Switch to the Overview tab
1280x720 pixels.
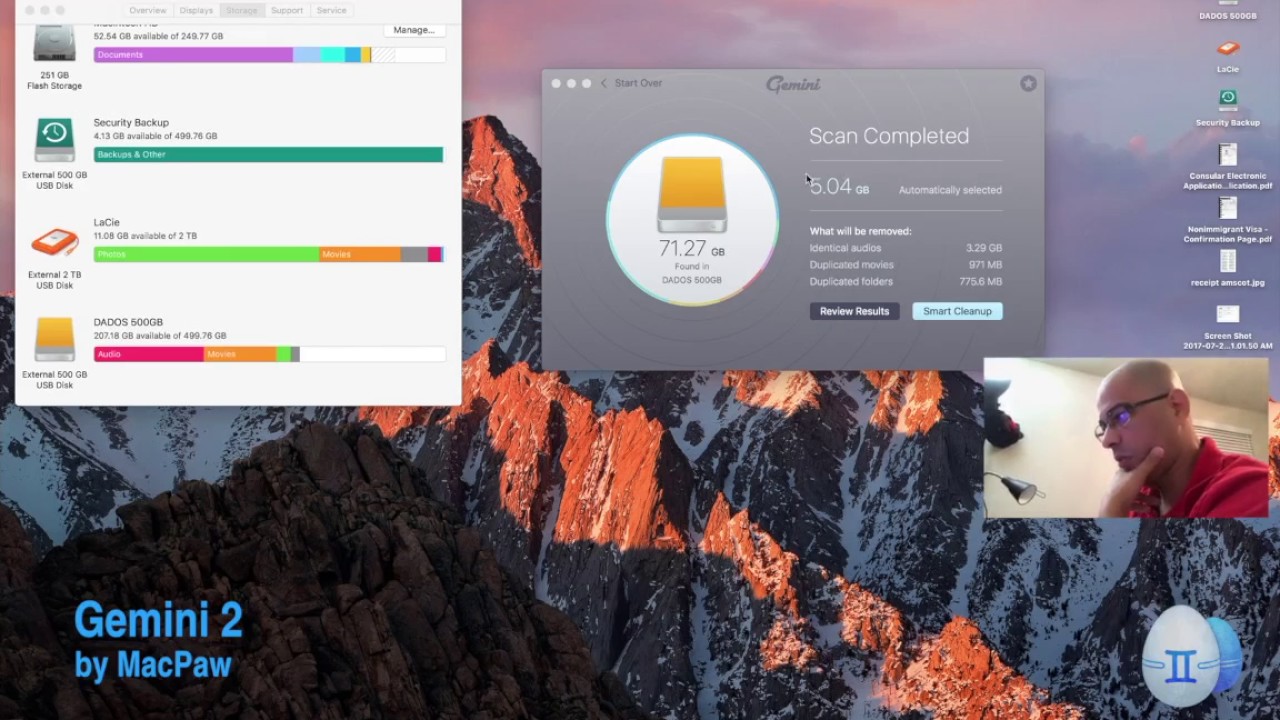(148, 10)
